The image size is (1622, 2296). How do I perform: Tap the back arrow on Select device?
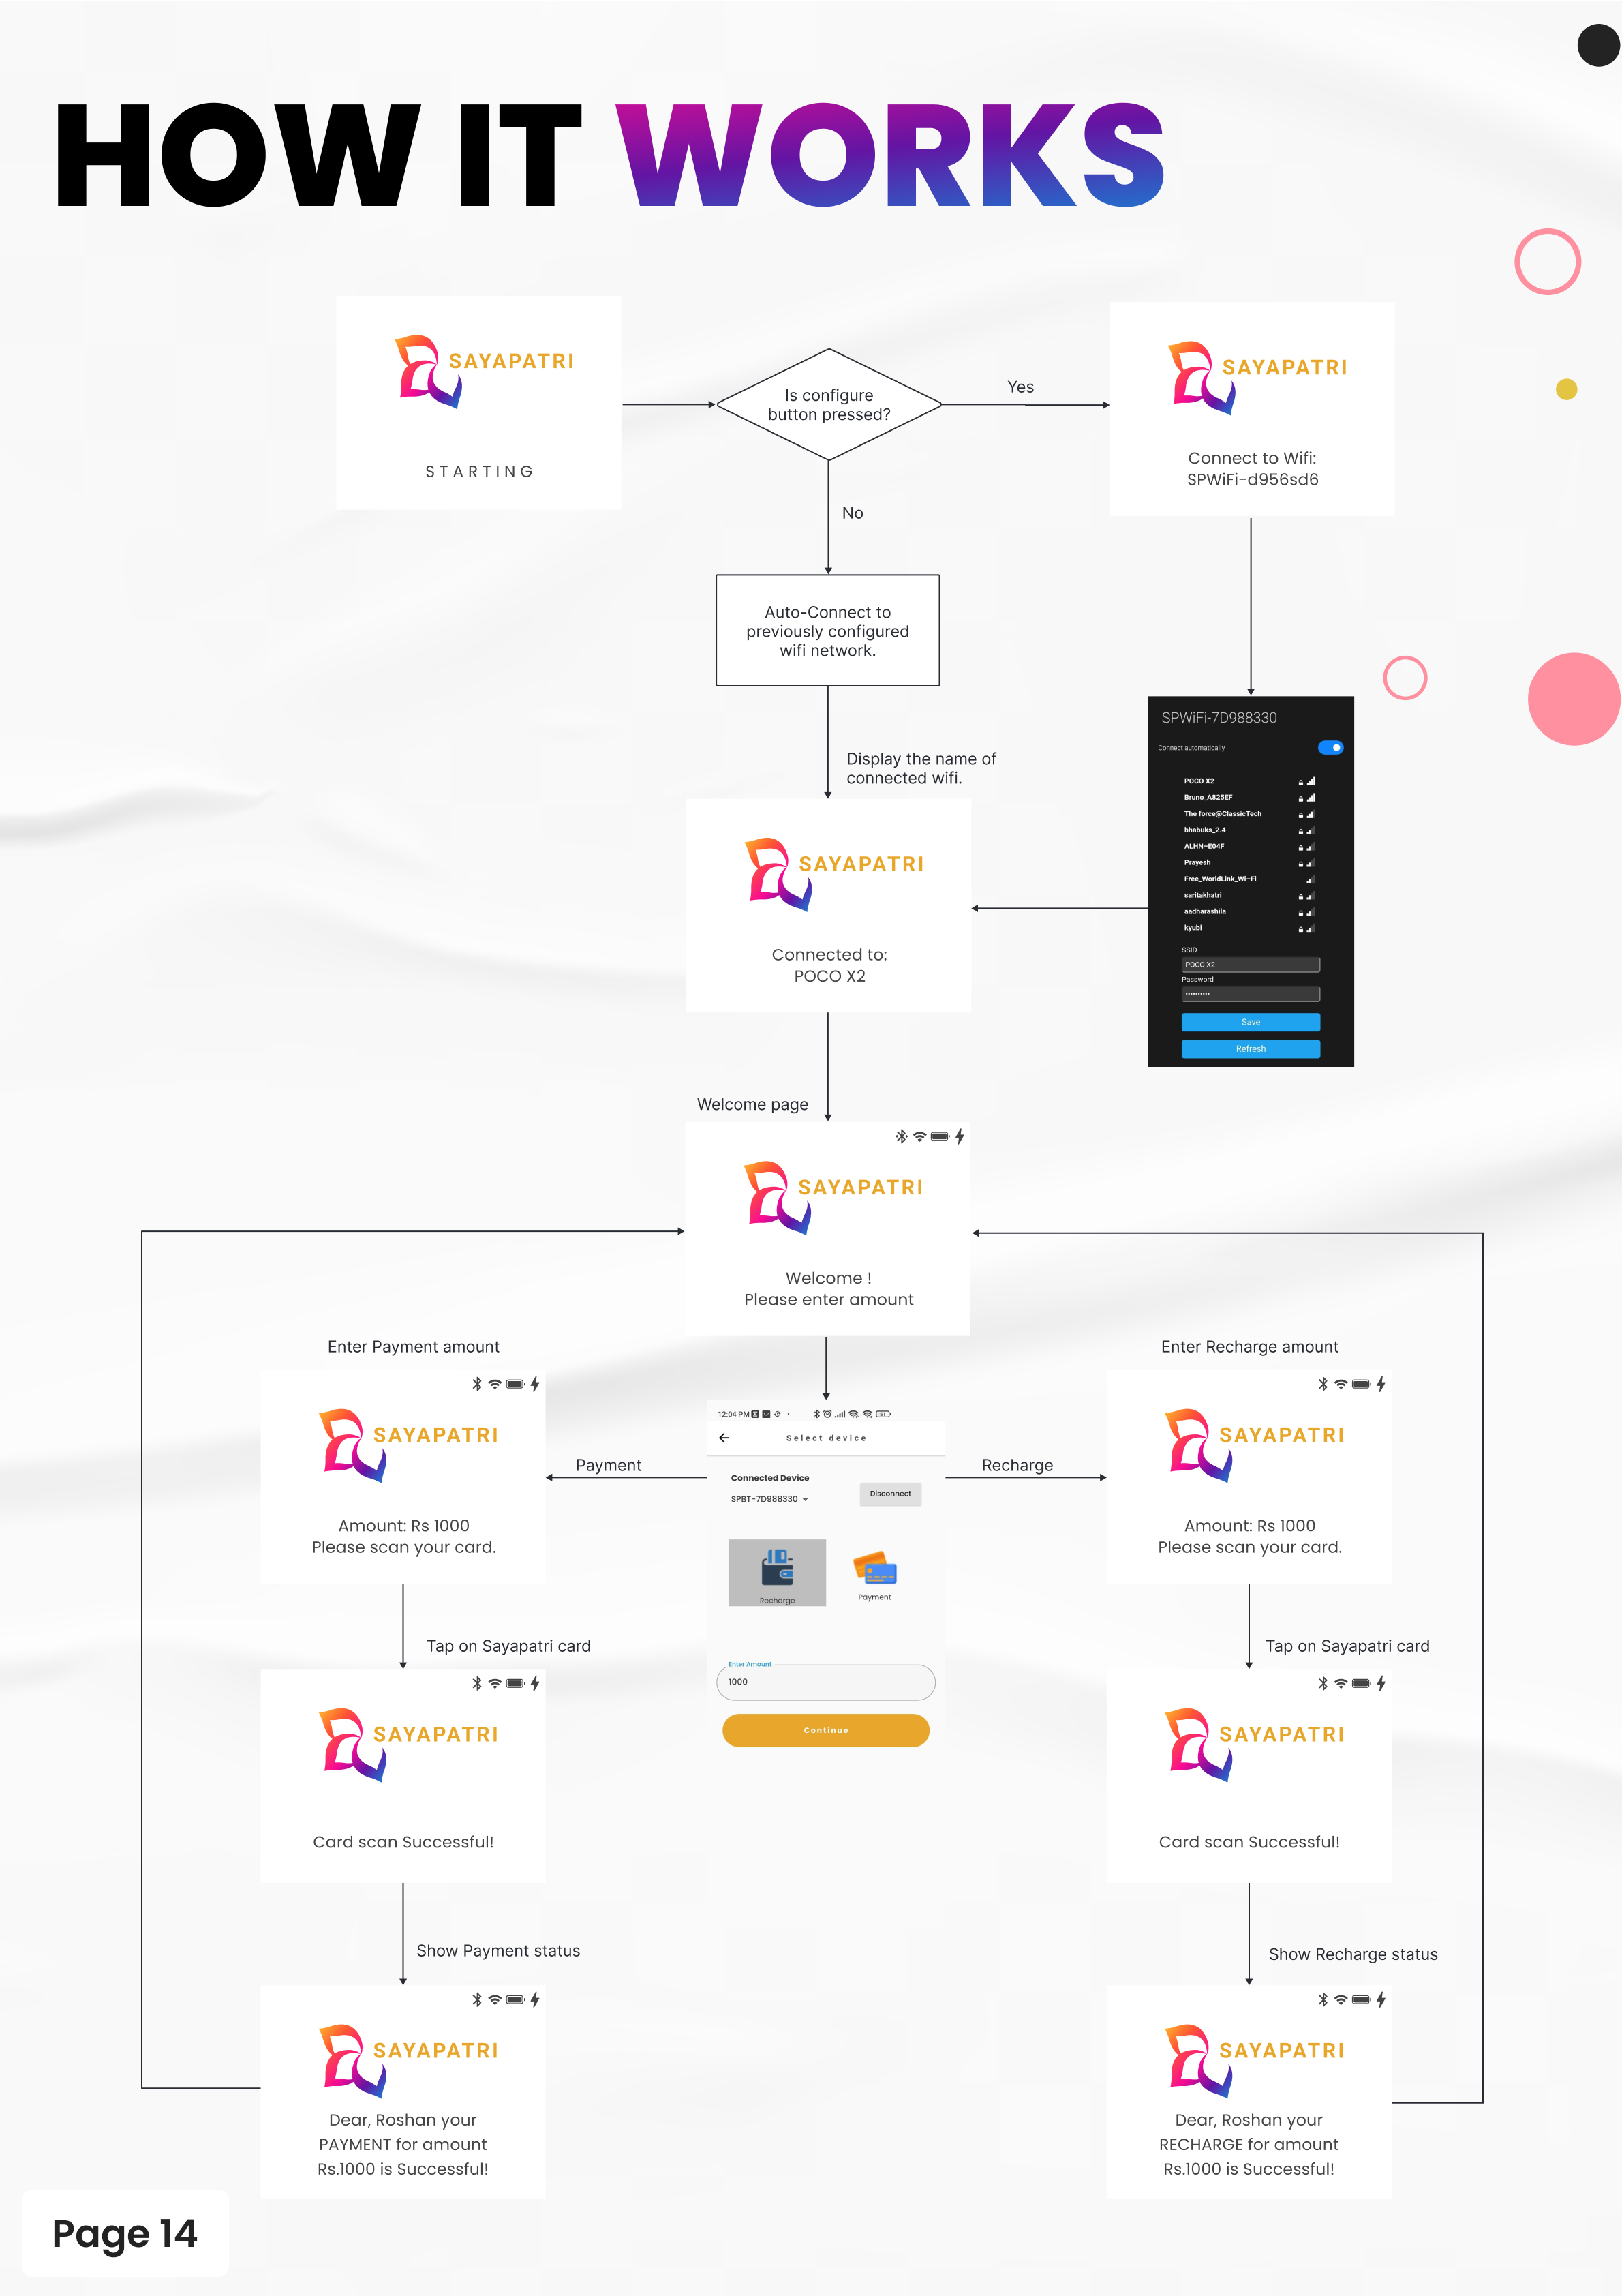[x=724, y=1438]
